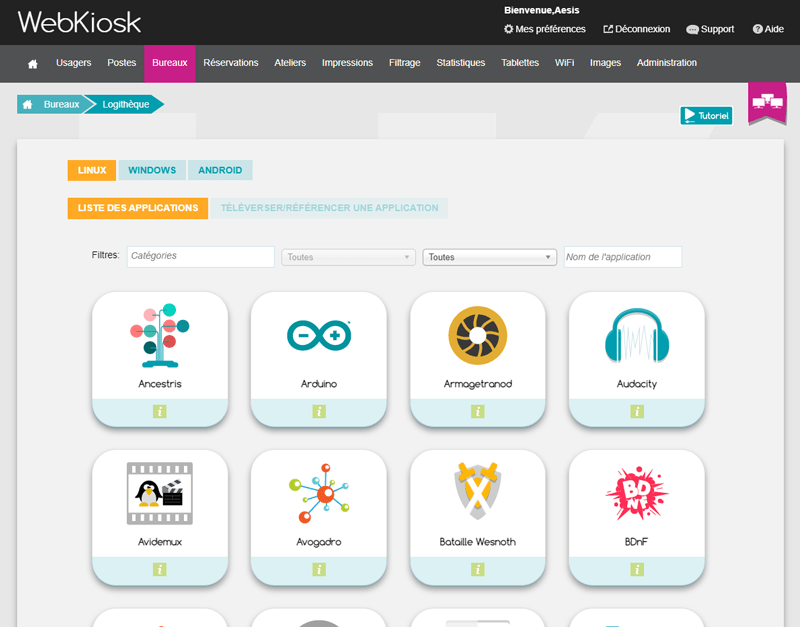The width and height of the screenshot is (800, 627).
Task: Open the Aide help link
Action: pos(768,29)
